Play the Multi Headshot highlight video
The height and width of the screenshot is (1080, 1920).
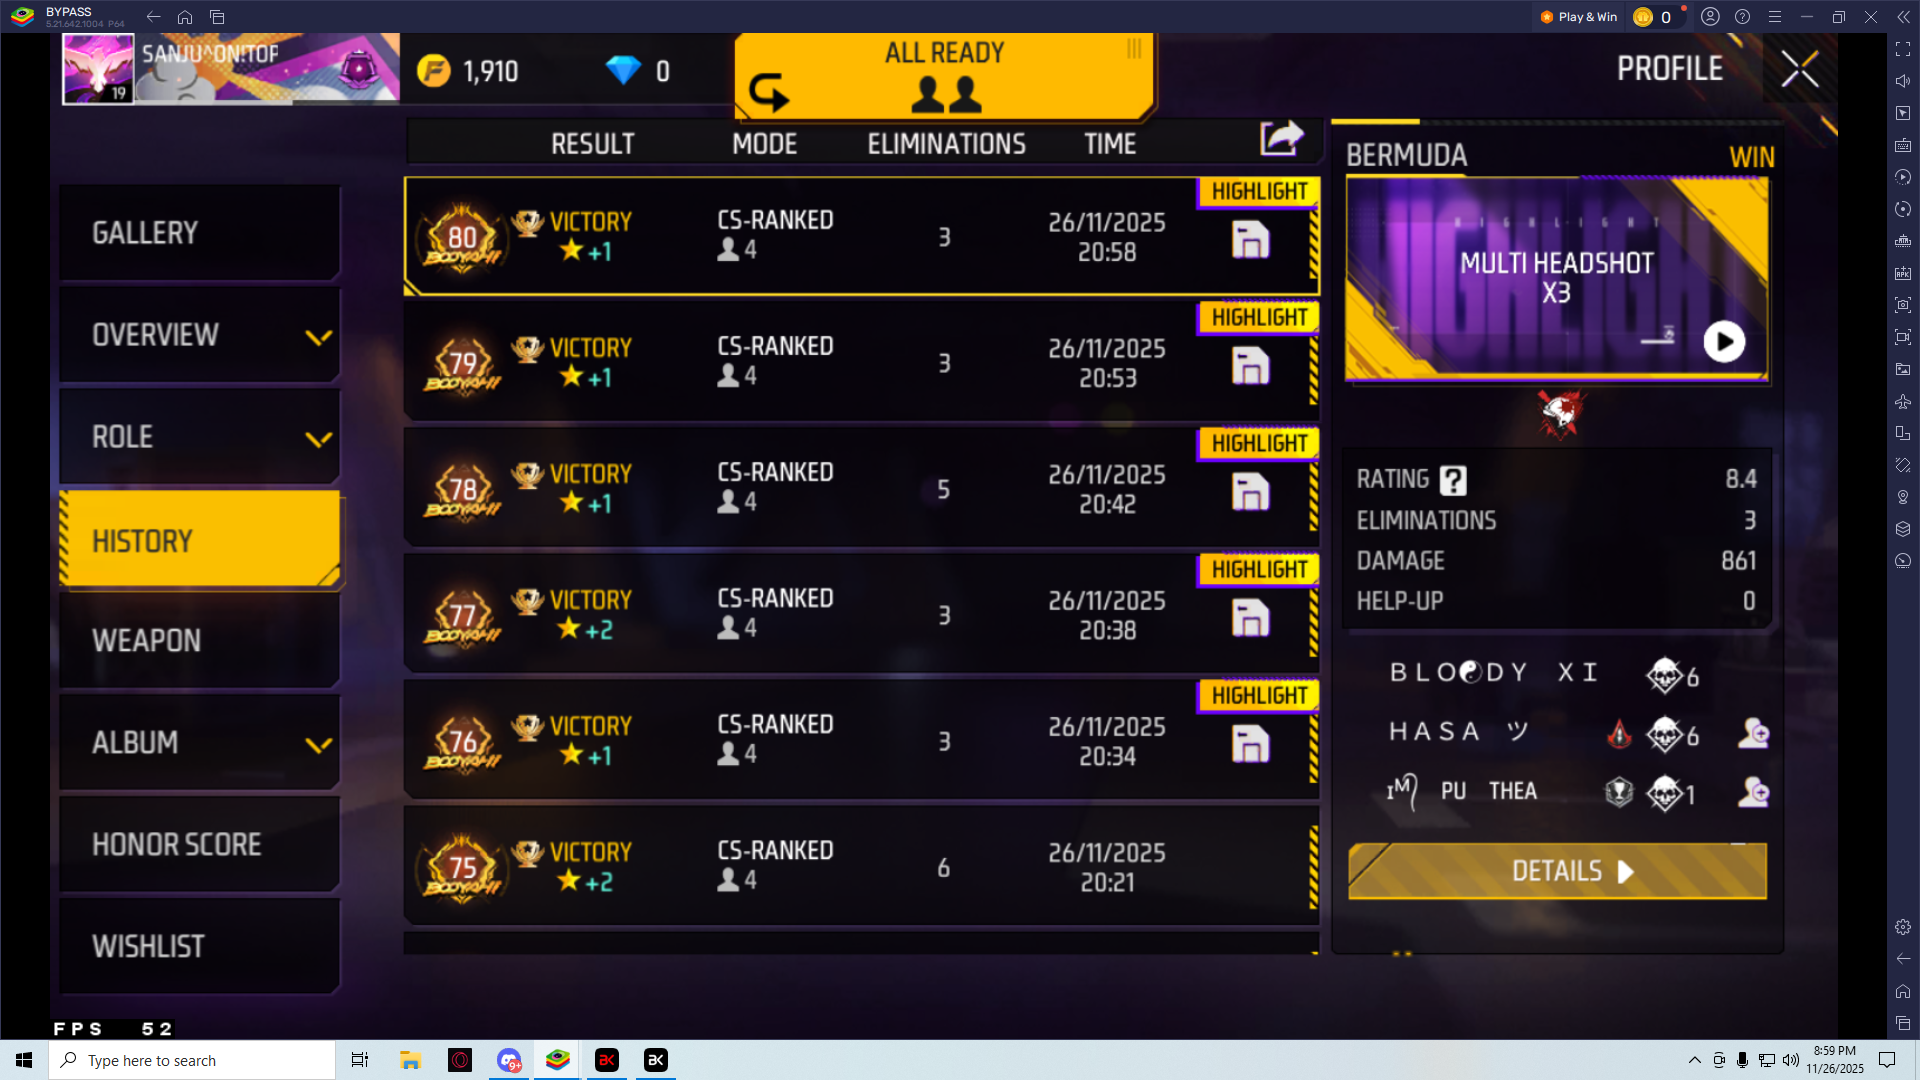[1724, 342]
